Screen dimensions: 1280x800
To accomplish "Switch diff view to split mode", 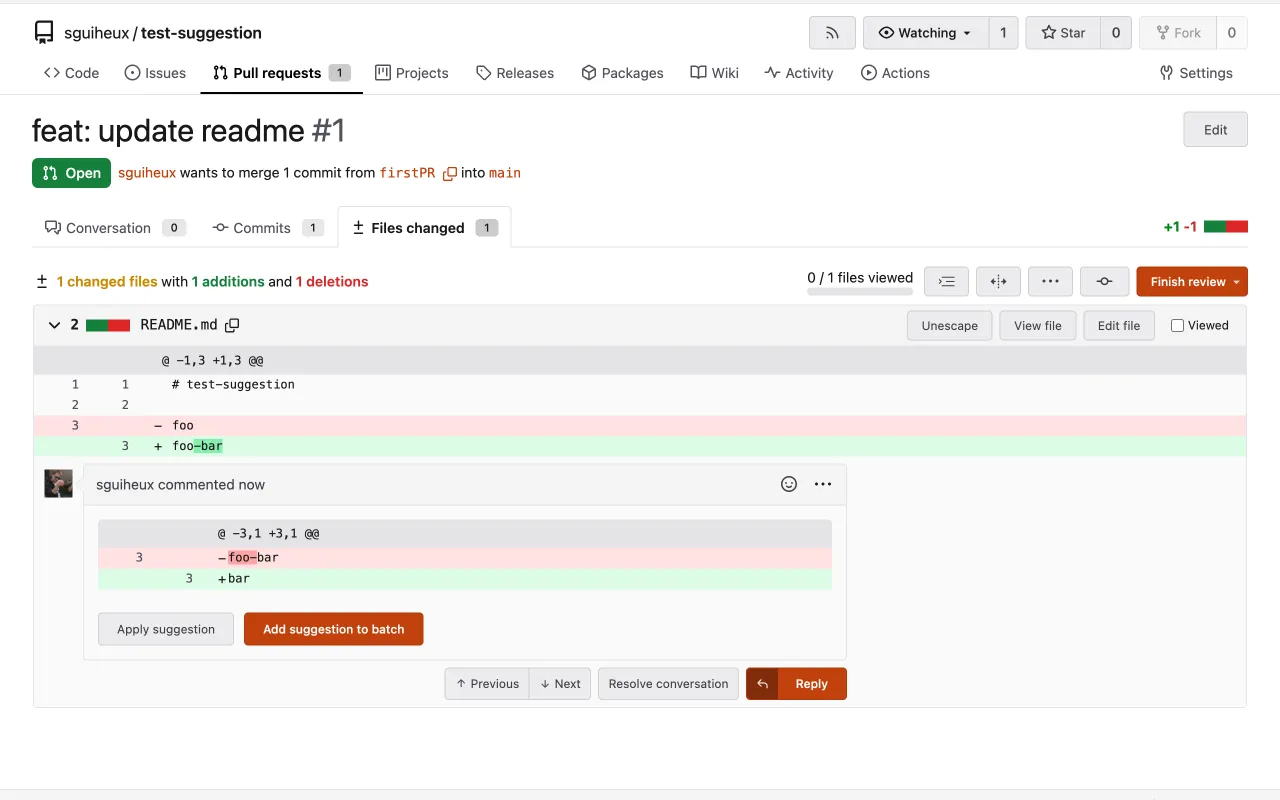I will click(998, 282).
